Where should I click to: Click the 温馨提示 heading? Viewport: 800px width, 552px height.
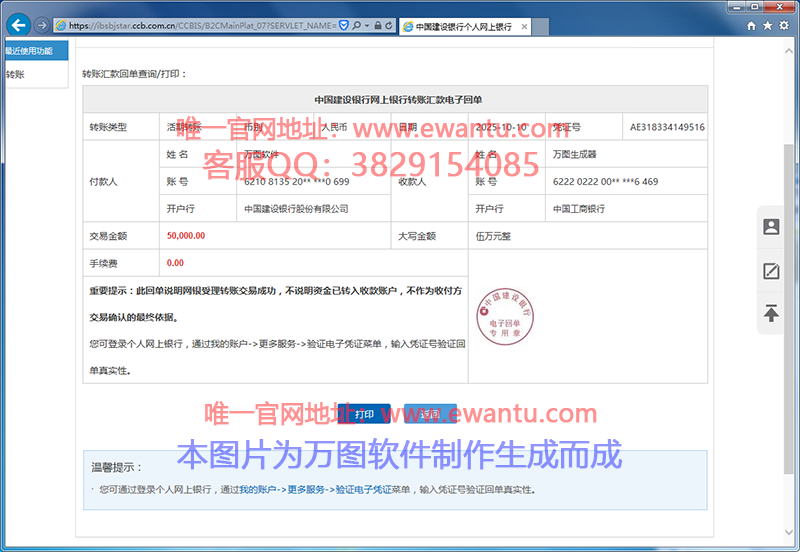point(116,467)
